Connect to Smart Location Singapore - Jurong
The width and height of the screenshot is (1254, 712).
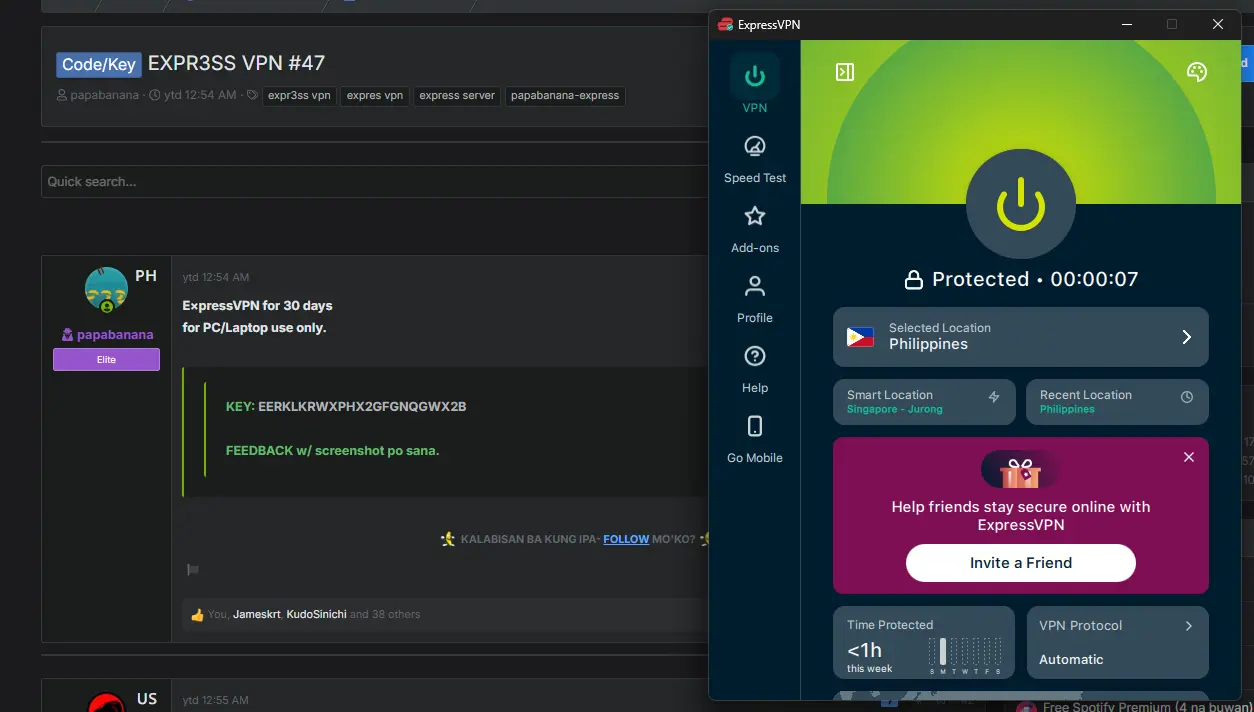pyautogui.click(x=924, y=401)
